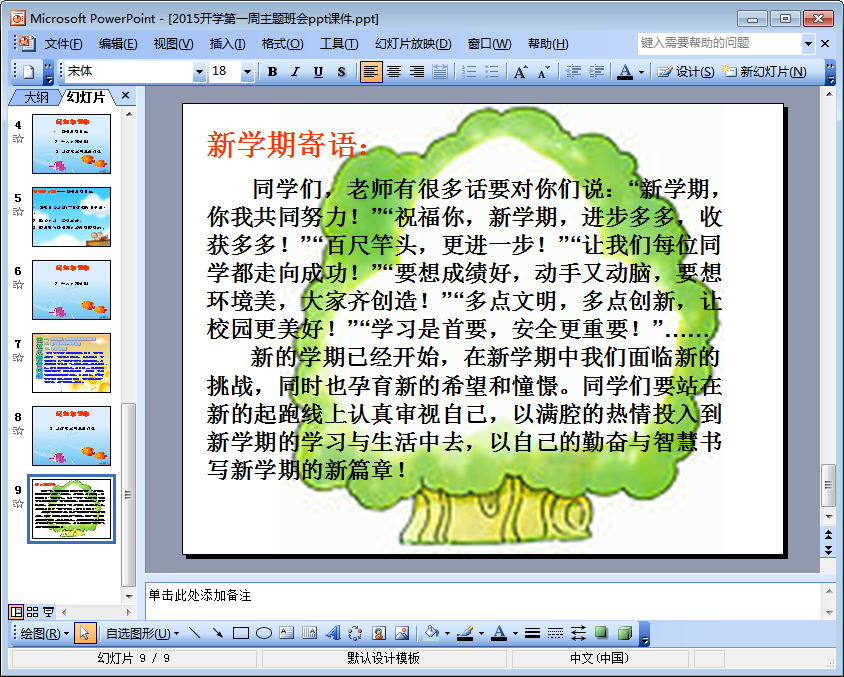The width and height of the screenshot is (844, 677).
Task: Apply numbered list formatting
Action: coord(469,72)
